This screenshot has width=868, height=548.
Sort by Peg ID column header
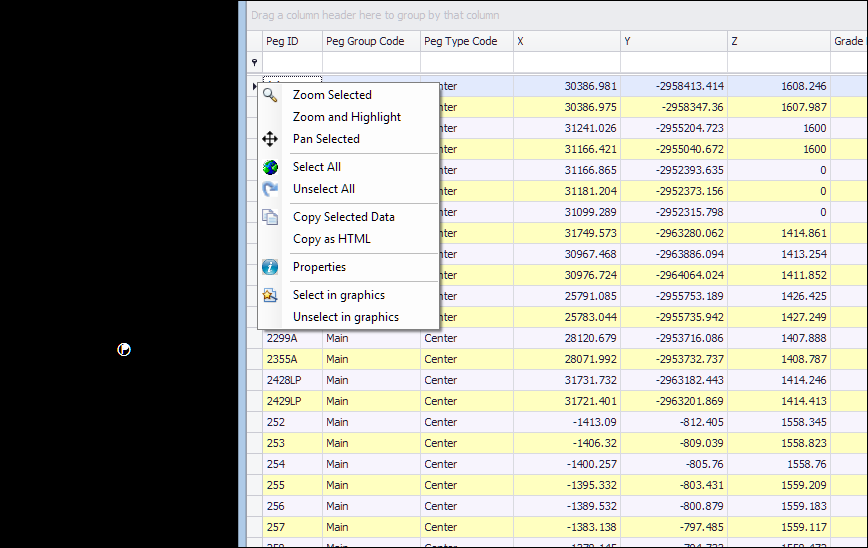(290, 41)
